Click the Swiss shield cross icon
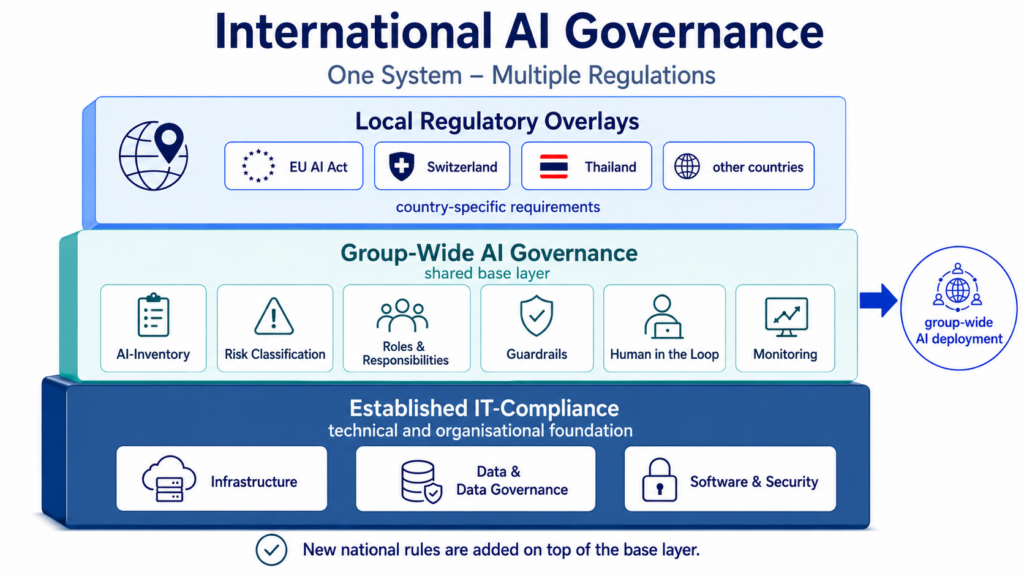 (x=402, y=167)
